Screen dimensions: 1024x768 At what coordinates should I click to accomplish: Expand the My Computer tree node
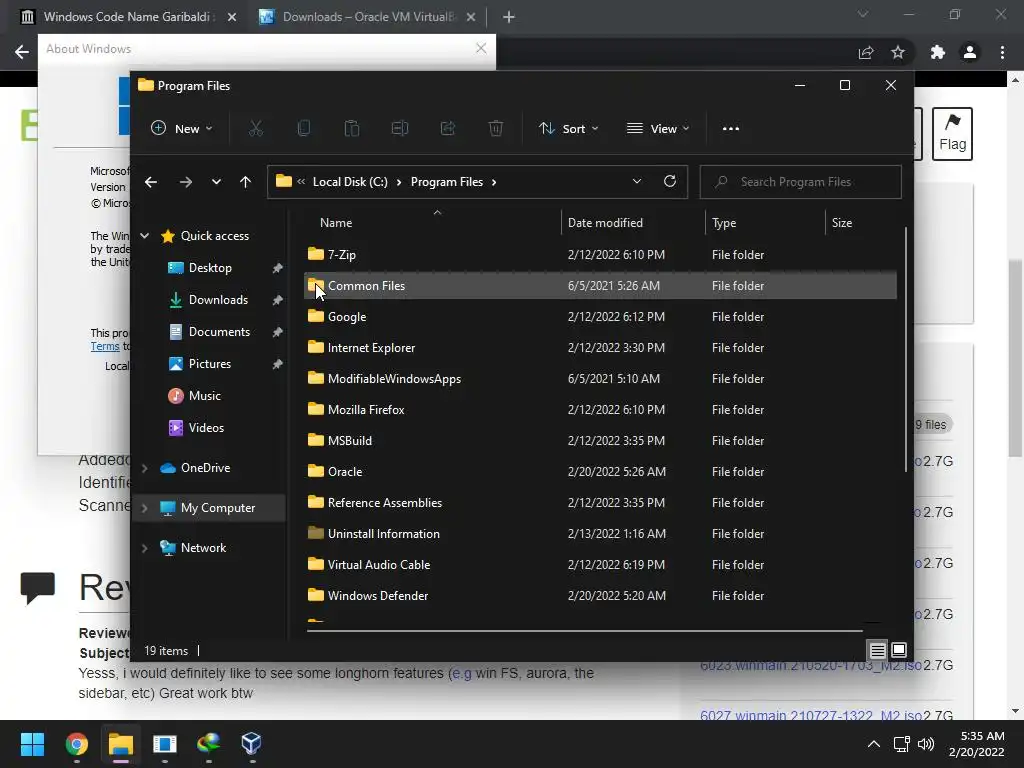[x=145, y=508]
